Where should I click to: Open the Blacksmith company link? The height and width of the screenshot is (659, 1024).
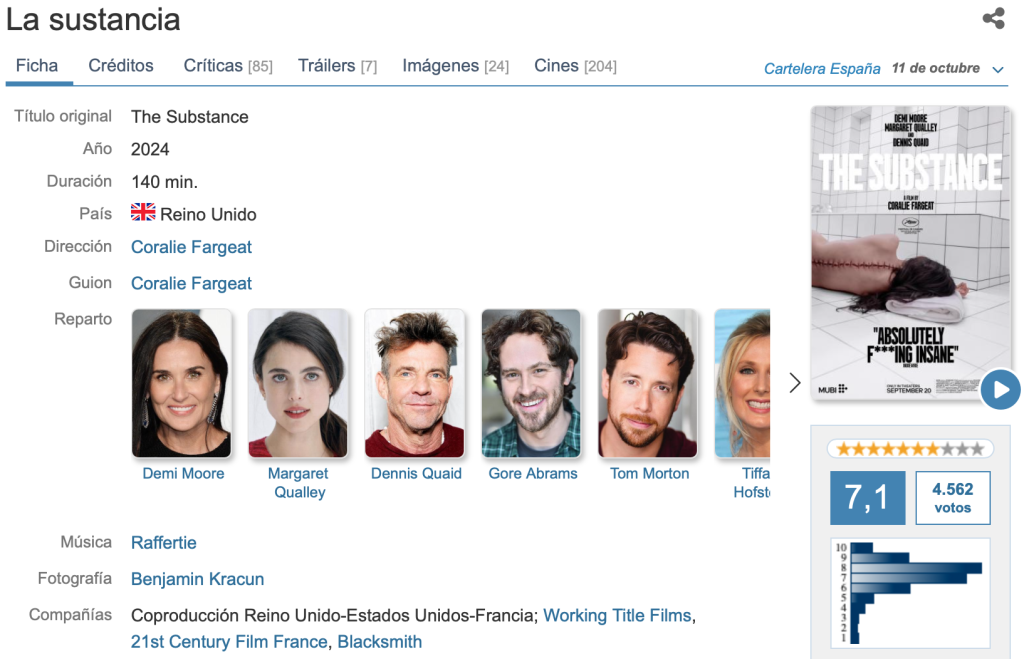pos(379,642)
